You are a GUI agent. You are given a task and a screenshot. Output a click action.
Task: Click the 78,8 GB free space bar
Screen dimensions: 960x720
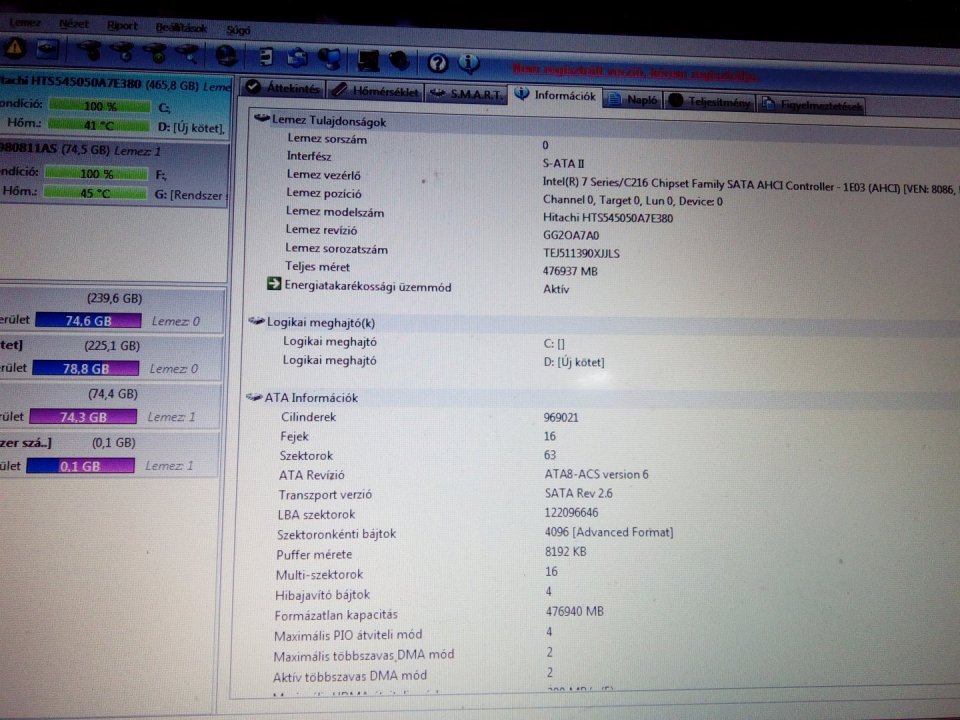(x=86, y=369)
